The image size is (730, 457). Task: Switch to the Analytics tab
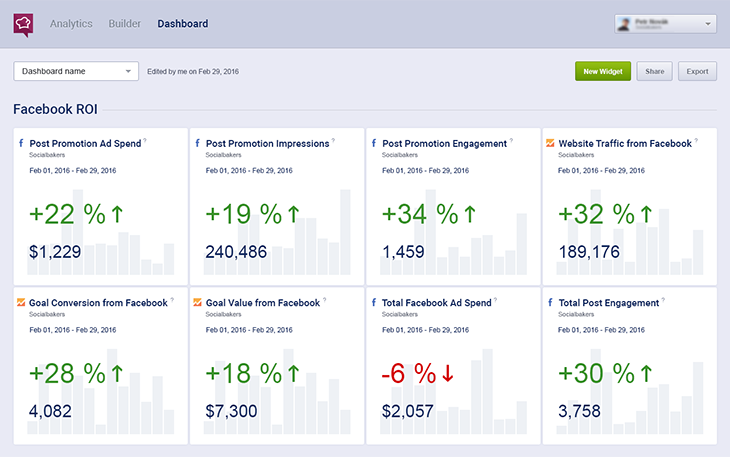[71, 23]
